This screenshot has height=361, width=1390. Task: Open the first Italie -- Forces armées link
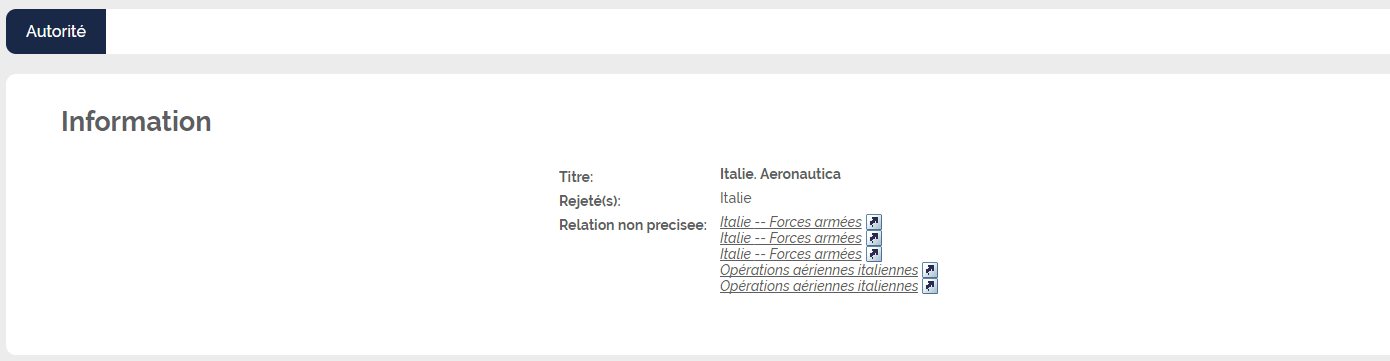(791, 222)
